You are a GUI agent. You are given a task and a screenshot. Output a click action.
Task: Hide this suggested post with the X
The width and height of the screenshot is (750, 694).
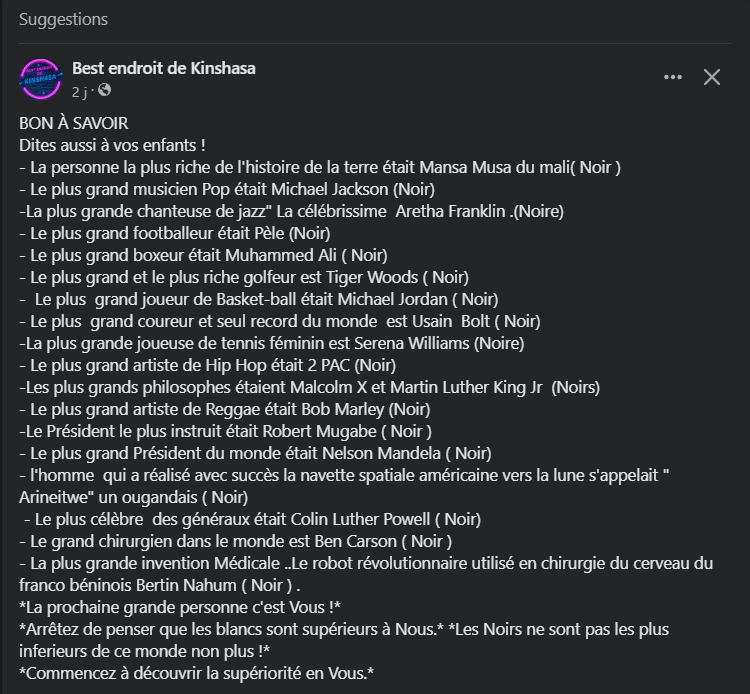click(x=712, y=77)
